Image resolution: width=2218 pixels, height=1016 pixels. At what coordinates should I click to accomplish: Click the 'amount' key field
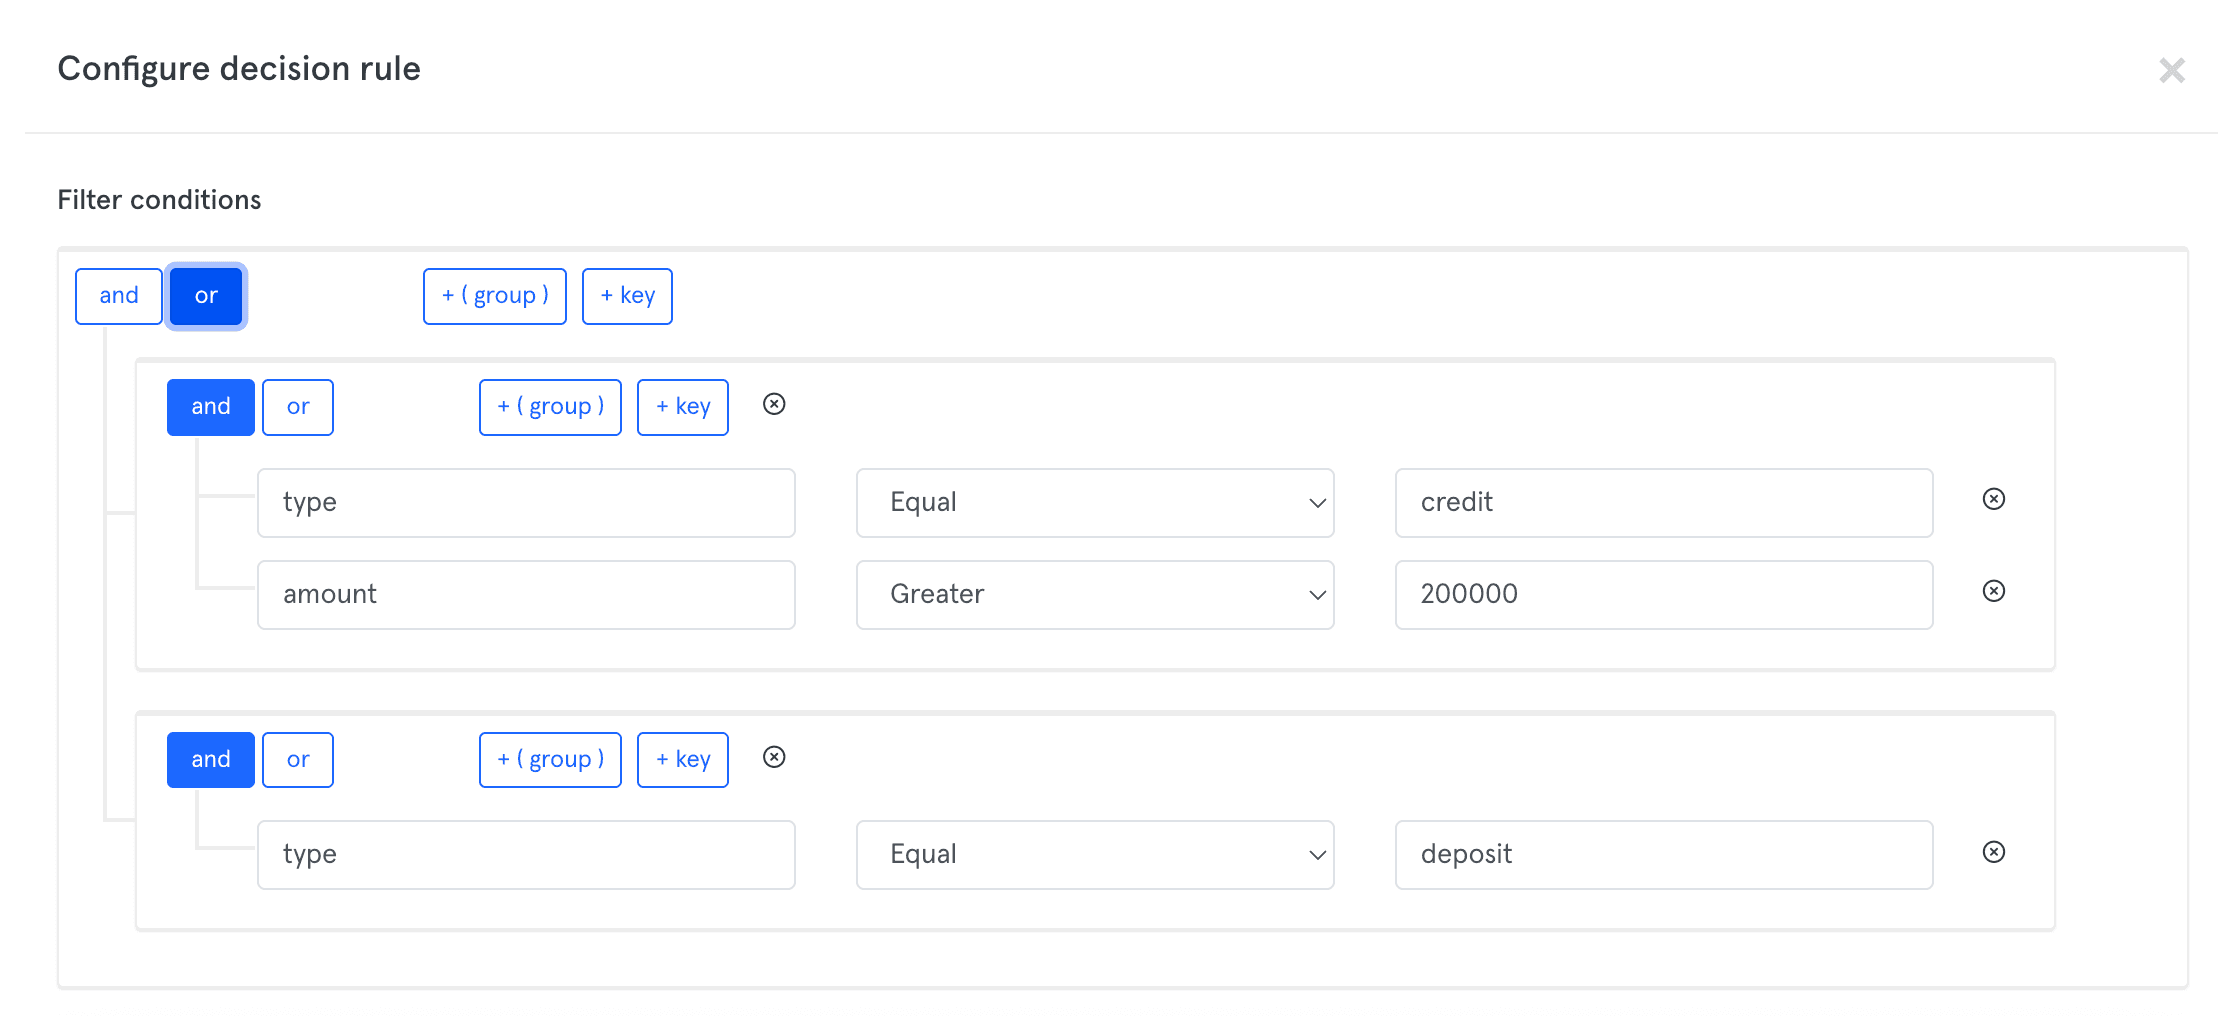click(x=526, y=595)
